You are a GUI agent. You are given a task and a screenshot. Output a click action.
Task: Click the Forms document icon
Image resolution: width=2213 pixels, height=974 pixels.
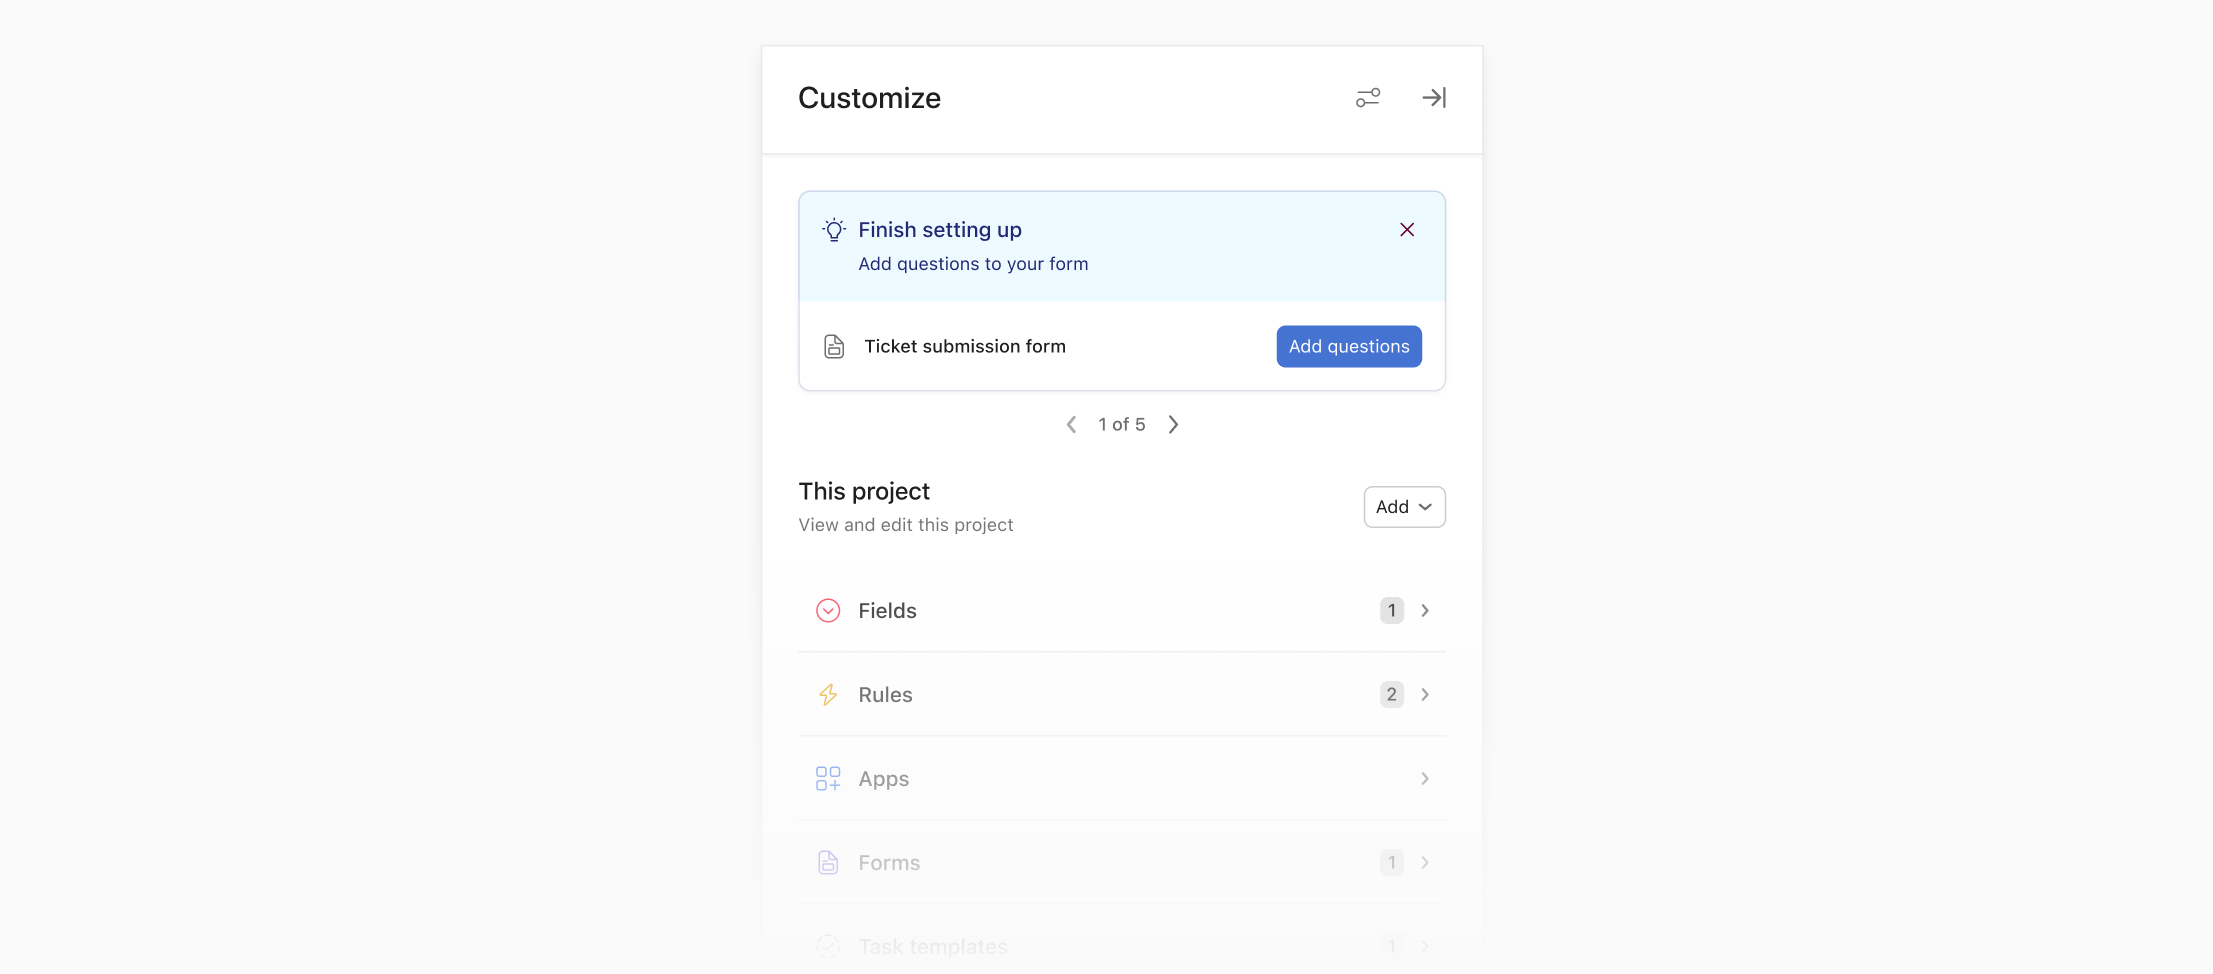click(828, 863)
